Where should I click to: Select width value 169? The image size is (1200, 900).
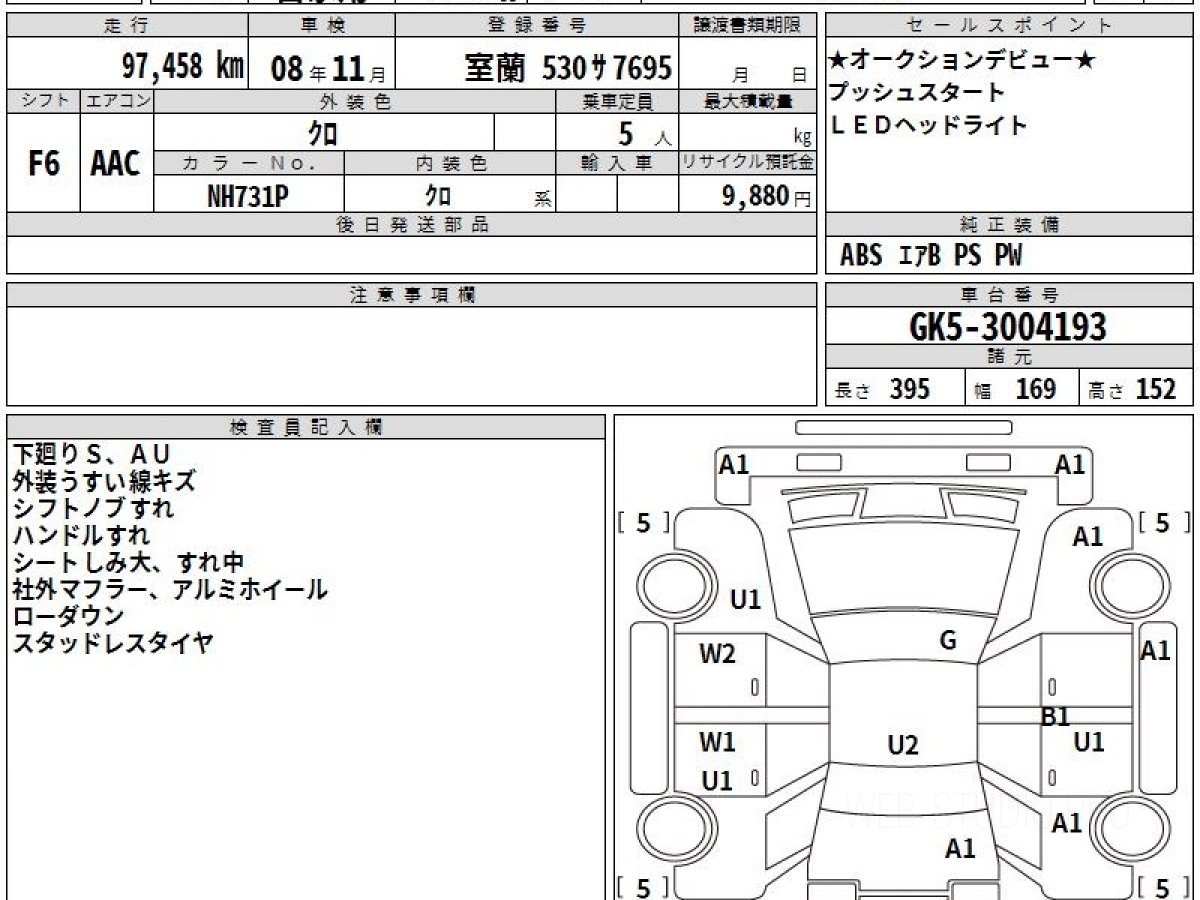pyautogui.click(x=1035, y=389)
